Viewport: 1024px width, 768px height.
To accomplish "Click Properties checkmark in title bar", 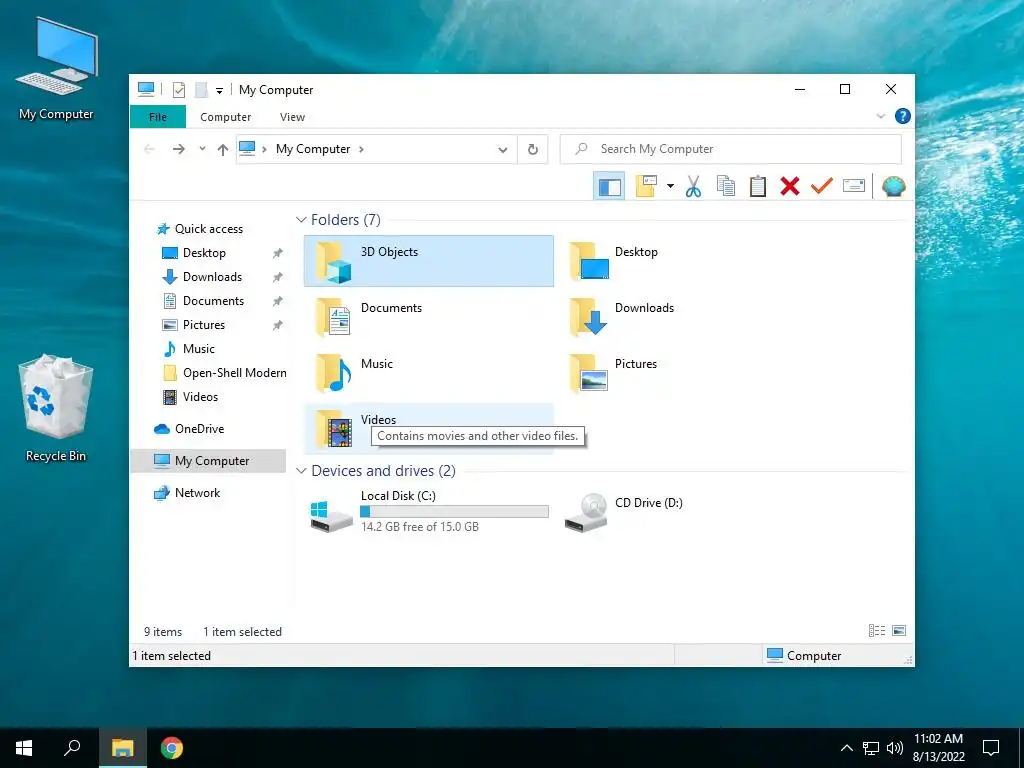I will [178, 90].
